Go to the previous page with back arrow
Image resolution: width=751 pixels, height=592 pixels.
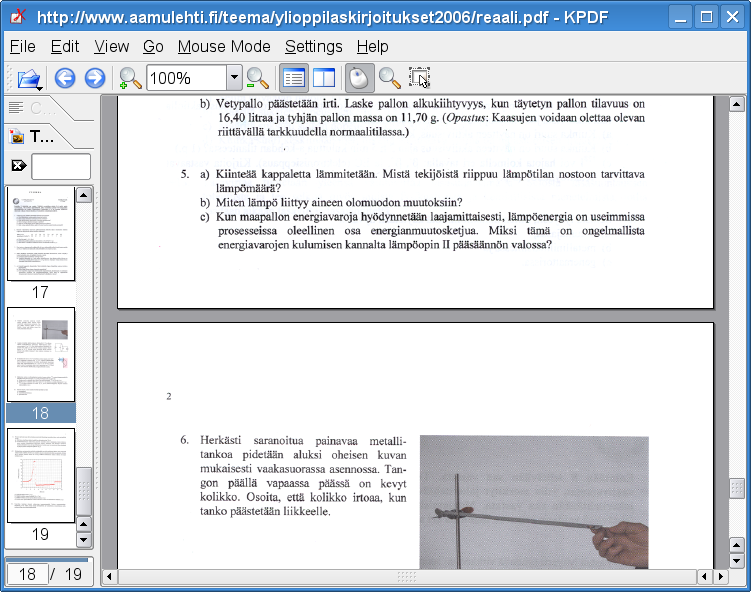click(x=65, y=78)
